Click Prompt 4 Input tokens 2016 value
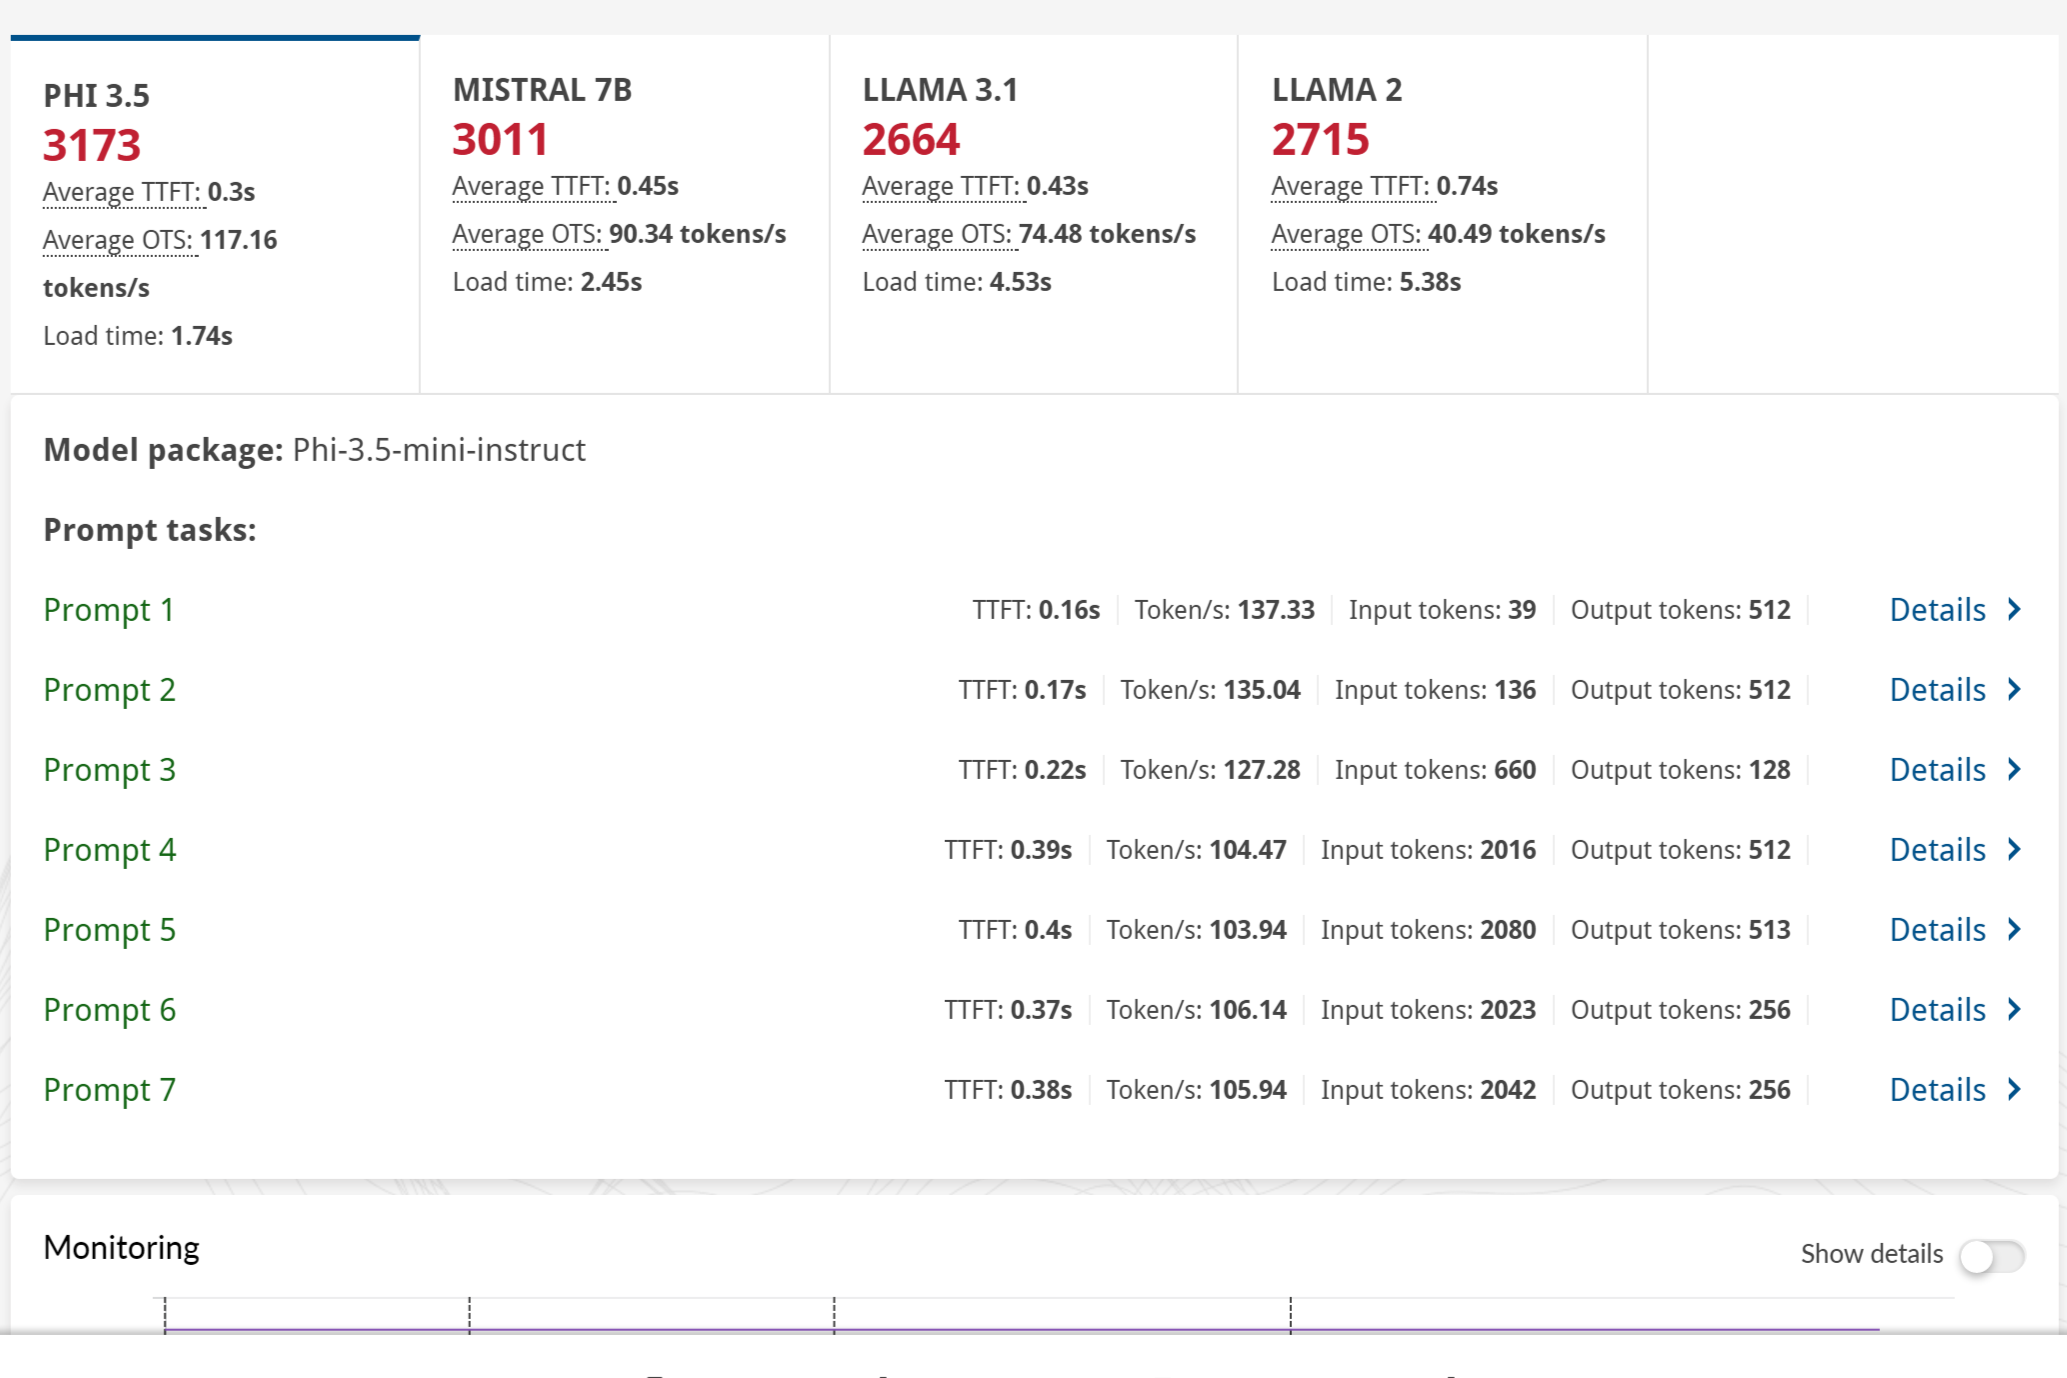 click(x=1508, y=850)
